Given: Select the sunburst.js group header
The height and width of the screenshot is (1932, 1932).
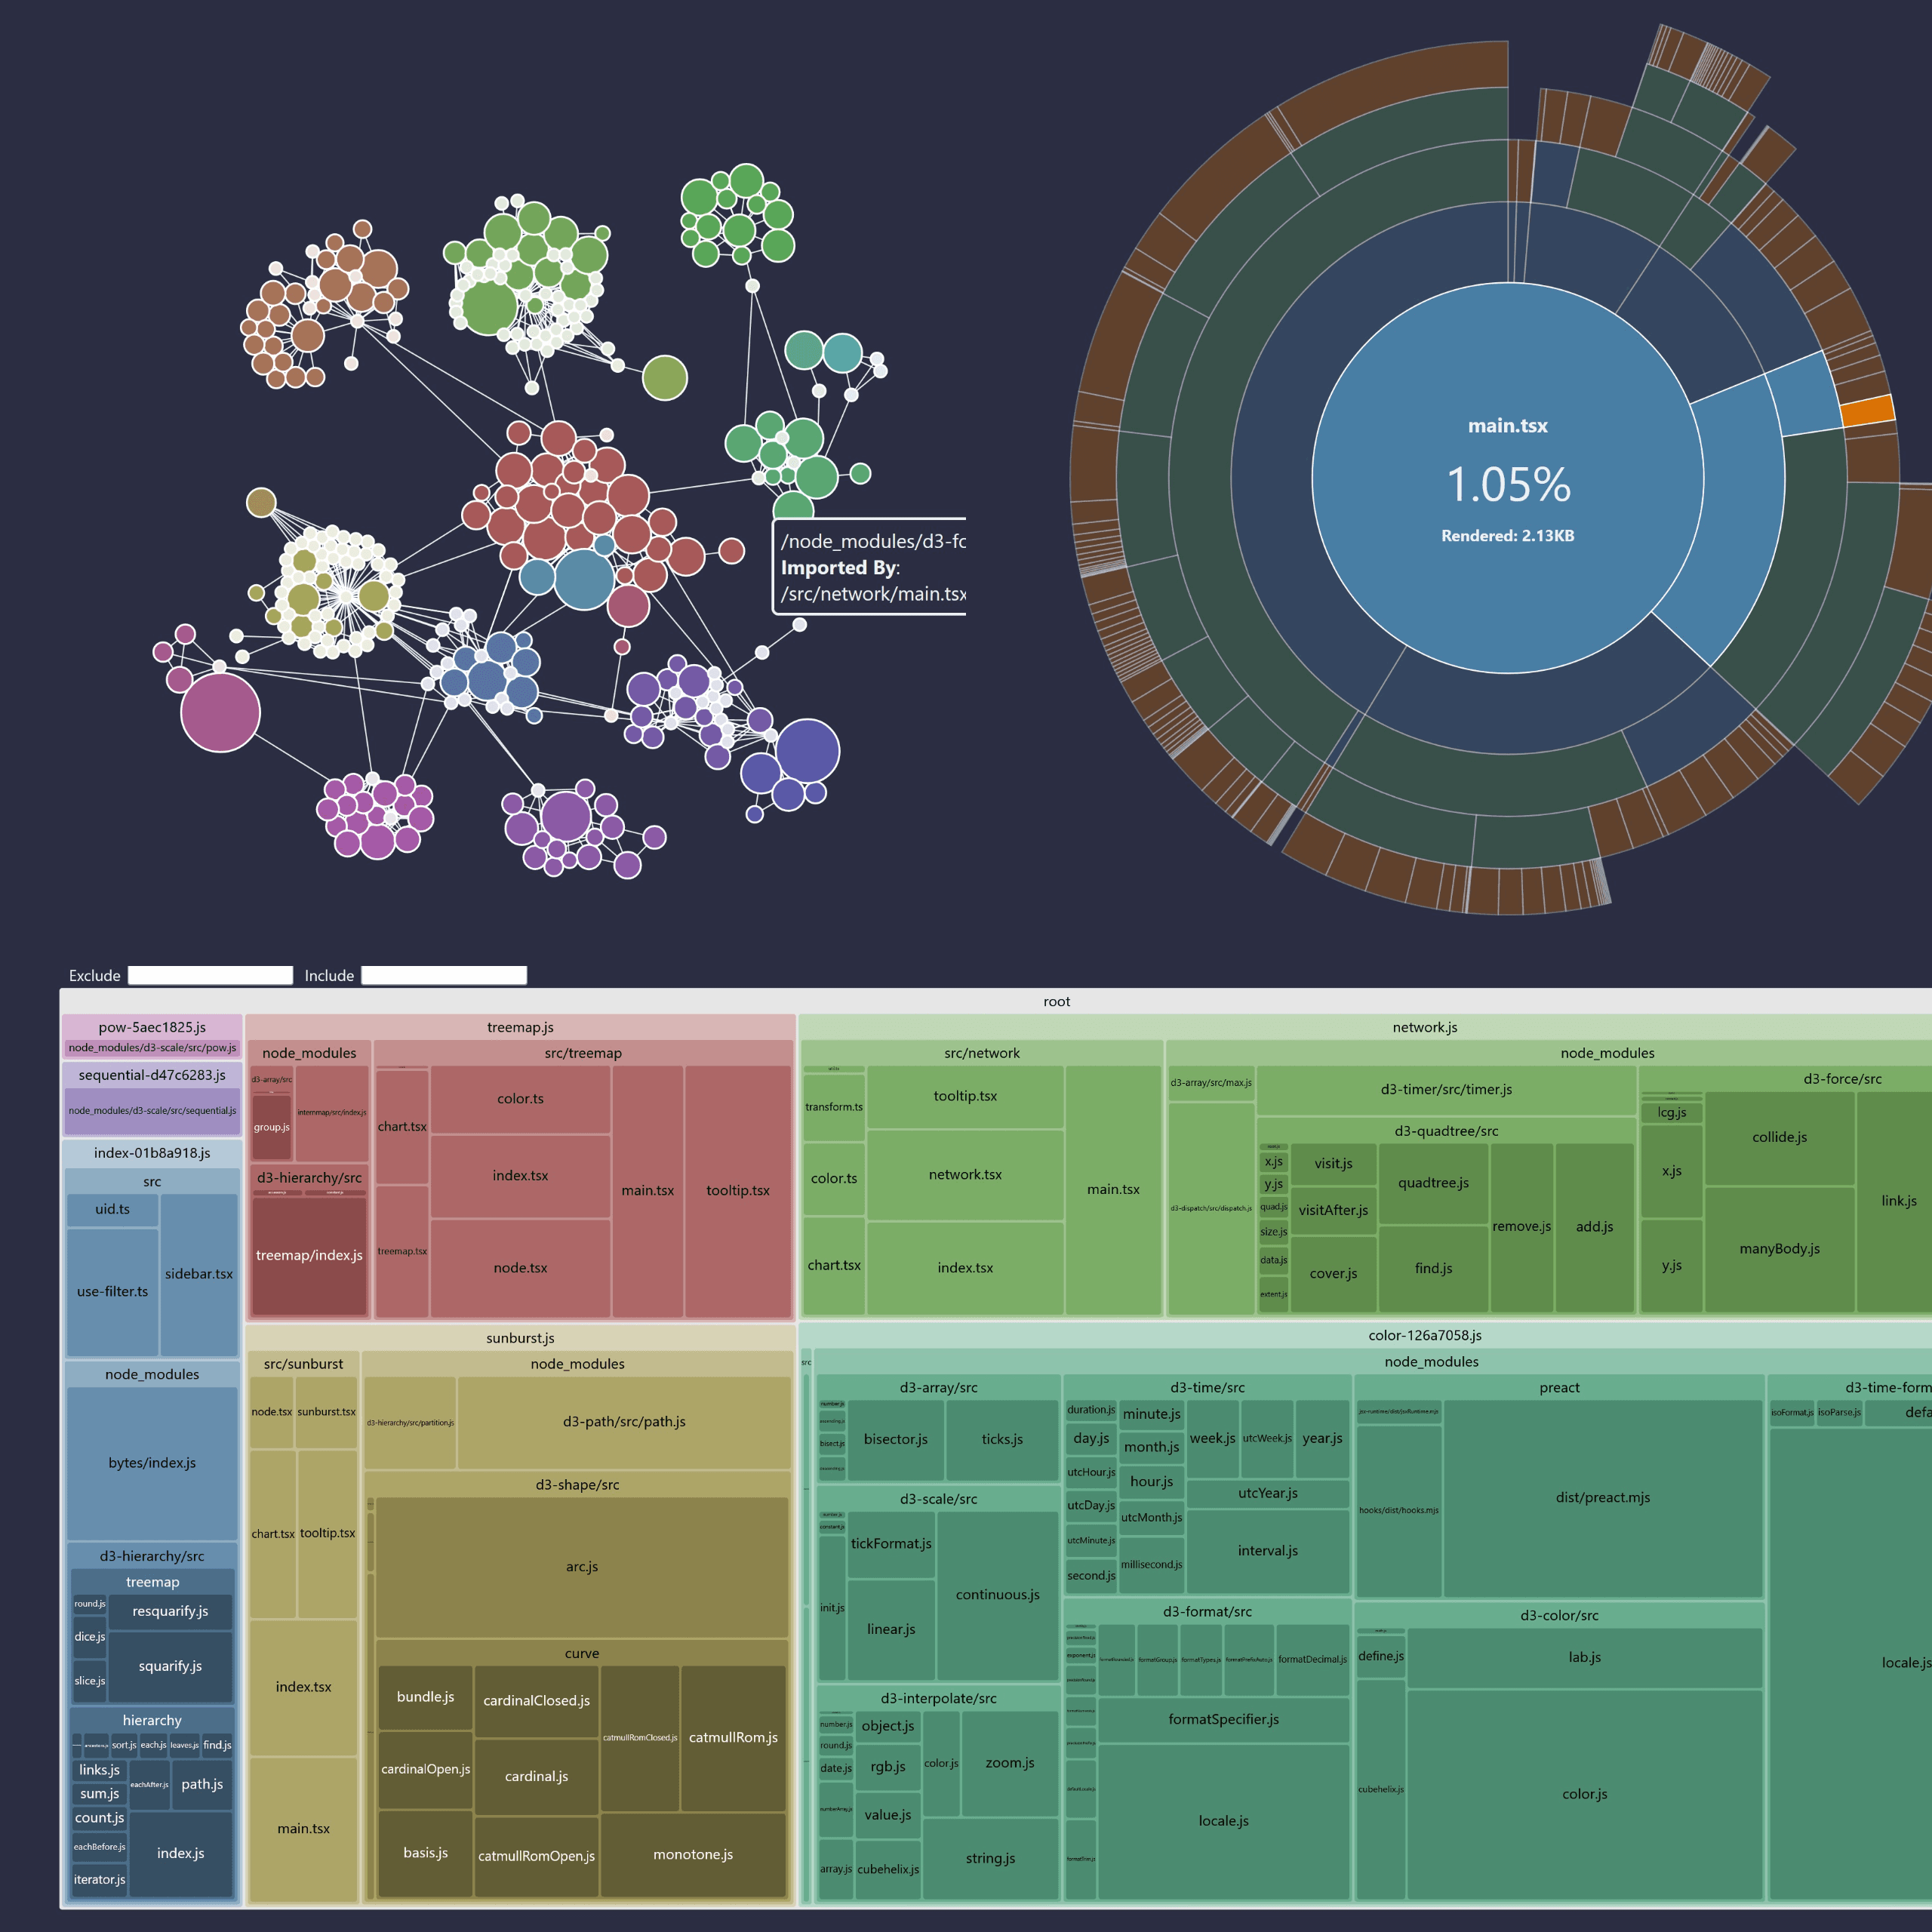Looking at the screenshot, I should [x=520, y=1338].
